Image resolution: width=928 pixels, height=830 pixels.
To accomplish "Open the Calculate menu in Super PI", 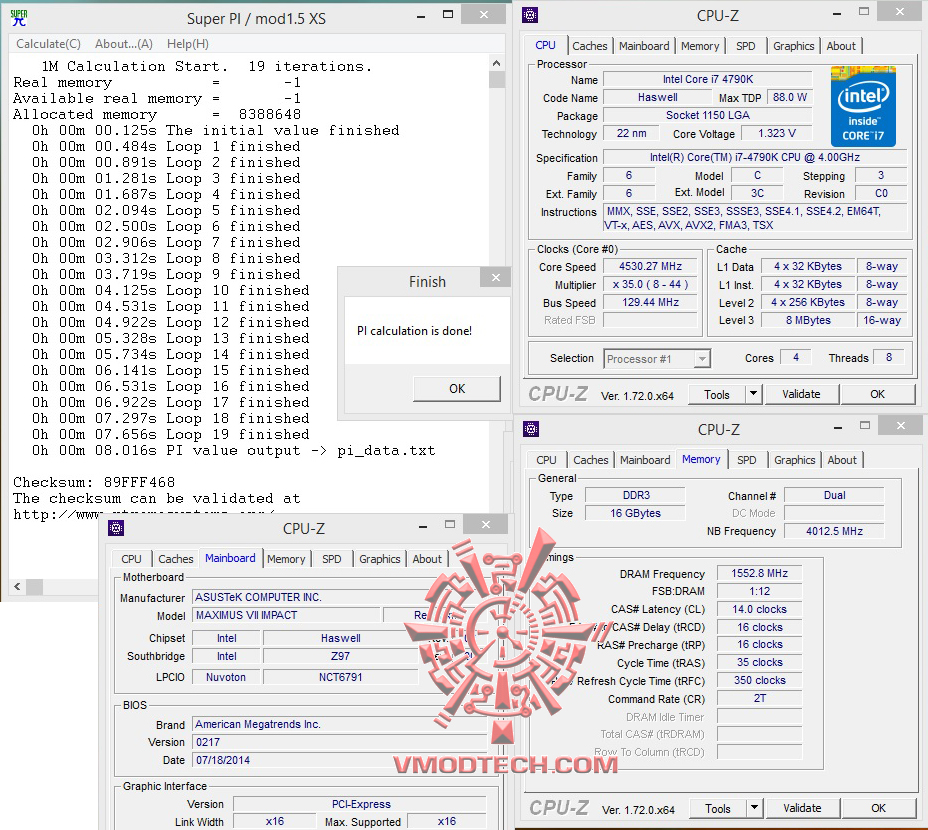I will (x=49, y=44).
